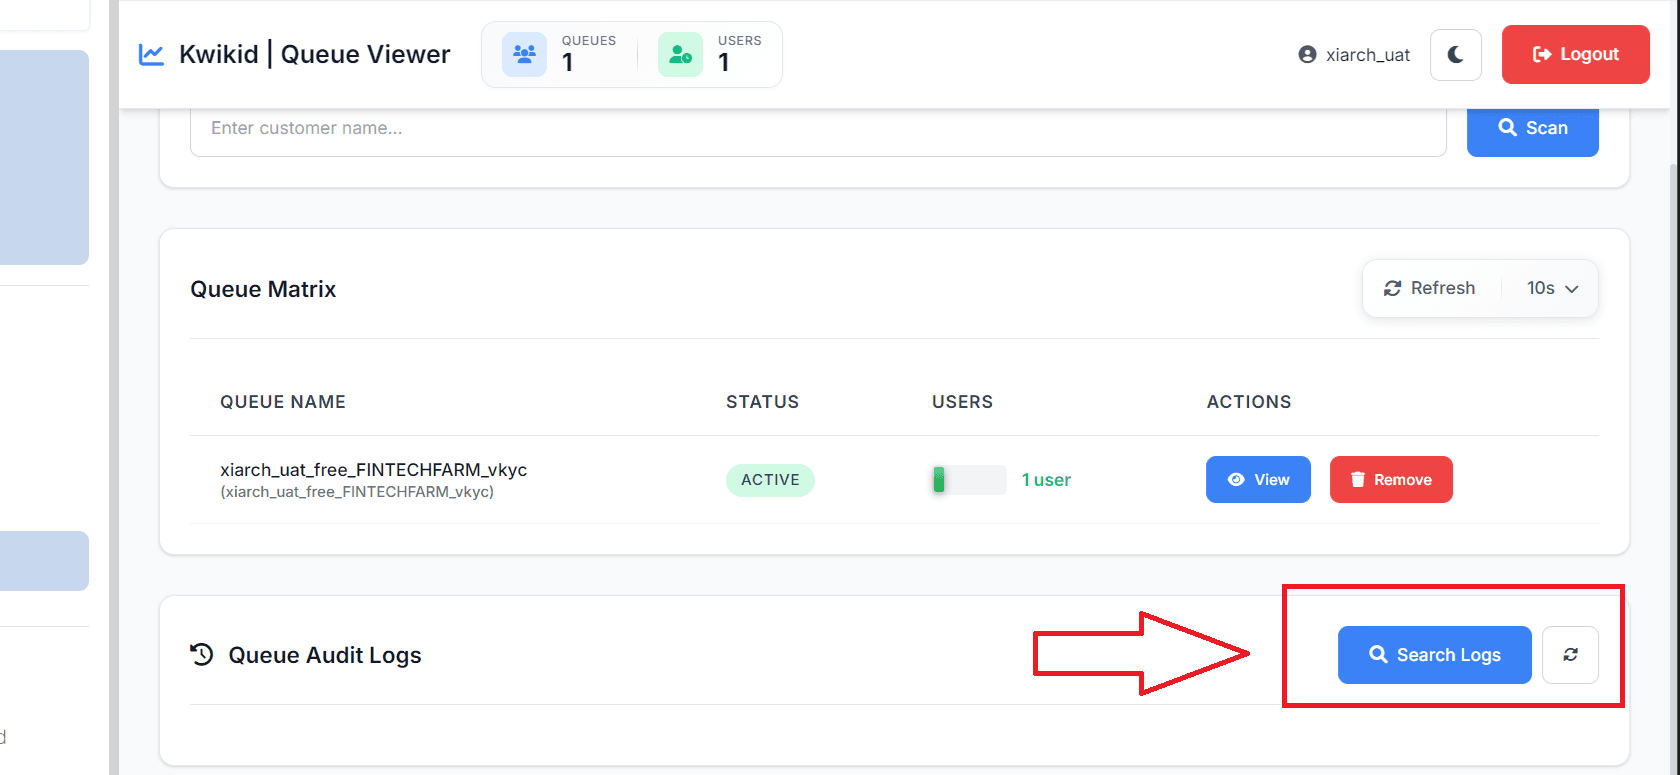This screenshot has height=775, width=1680.
Task: Click the green user capacity progress bar
Action: tap(968, 480)
